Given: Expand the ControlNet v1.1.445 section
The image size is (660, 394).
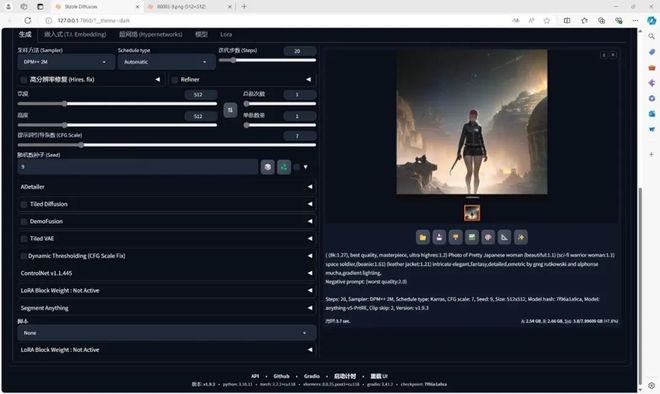Looking at the screenshot, I should 167,273.
